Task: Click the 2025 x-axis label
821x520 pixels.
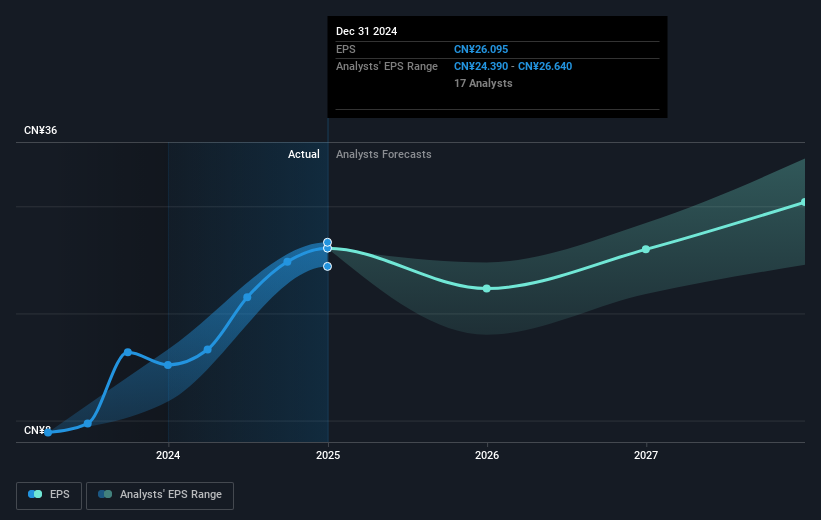Action: coord(328,455)
